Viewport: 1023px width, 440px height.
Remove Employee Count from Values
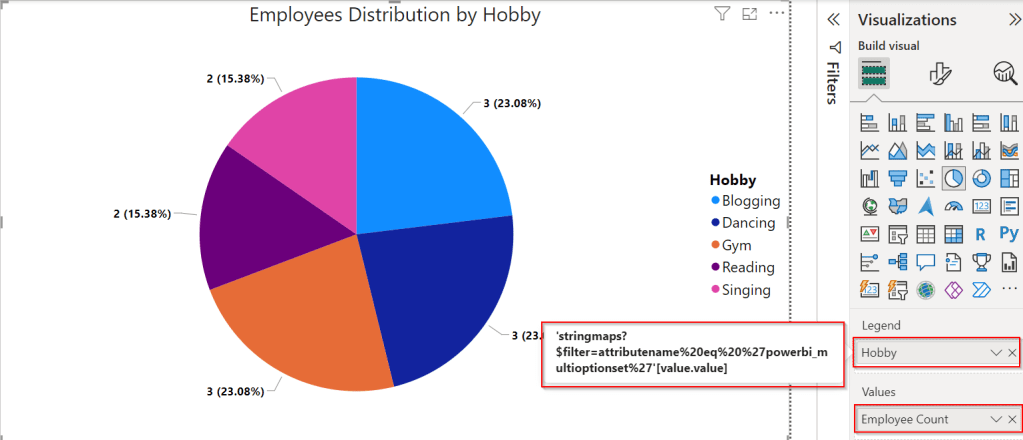[x=1012, y=420]
